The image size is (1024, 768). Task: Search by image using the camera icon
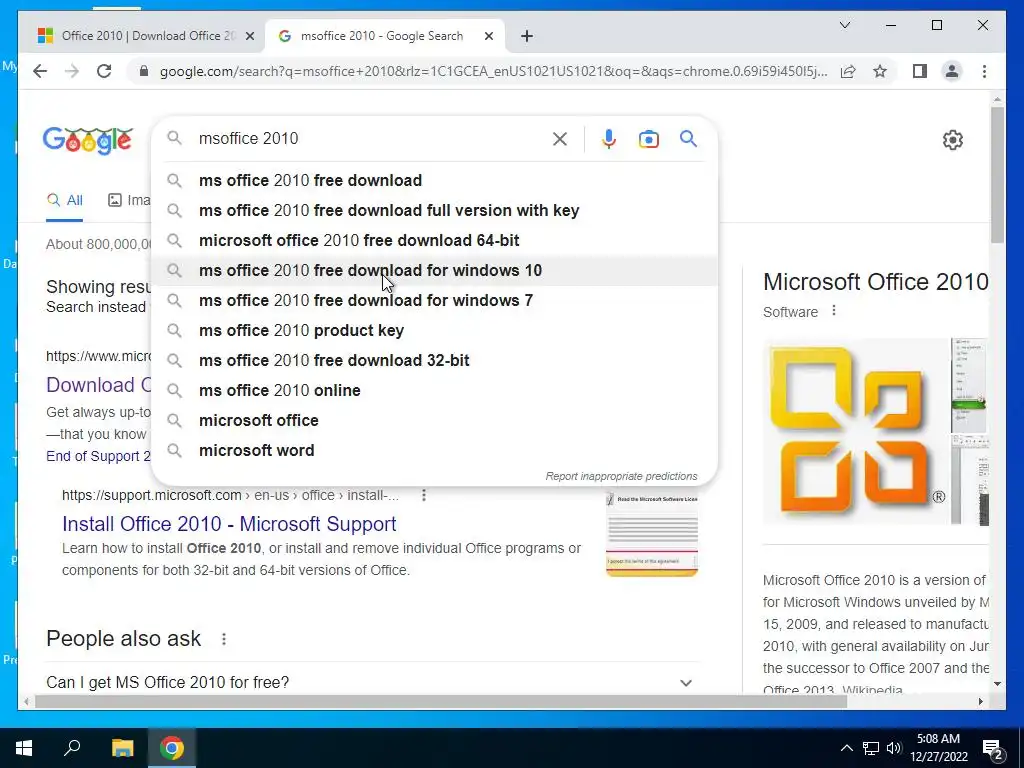tap(648, 139)
